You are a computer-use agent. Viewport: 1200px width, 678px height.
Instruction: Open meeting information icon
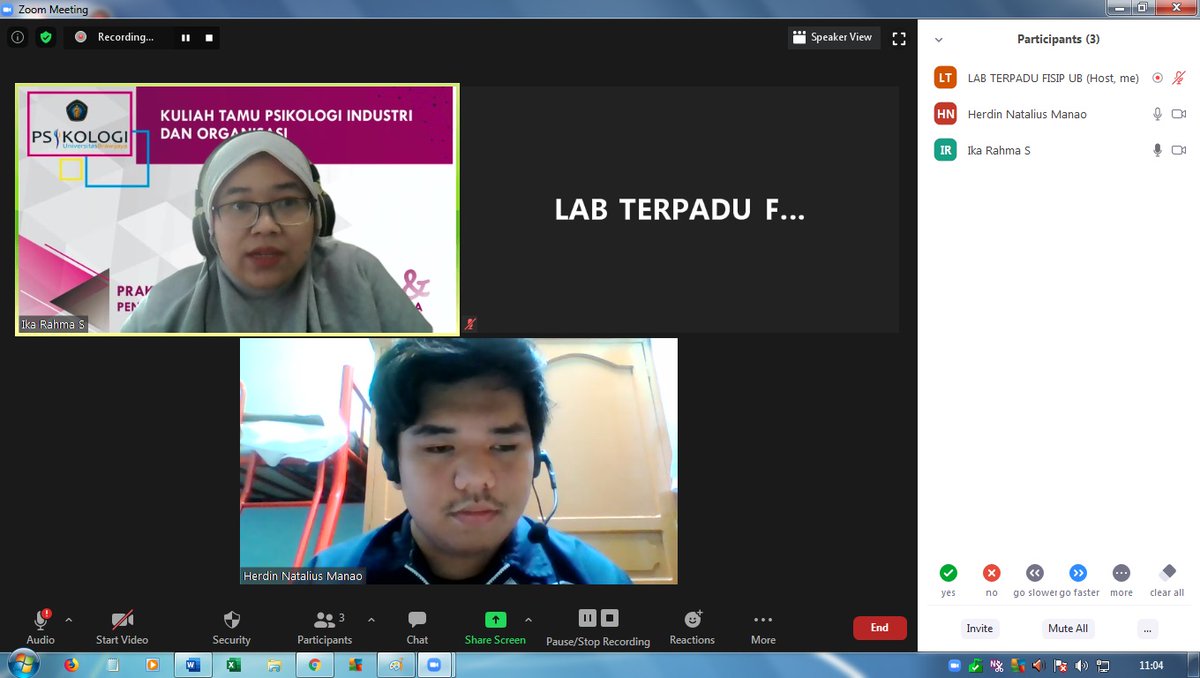pos(17,37)
